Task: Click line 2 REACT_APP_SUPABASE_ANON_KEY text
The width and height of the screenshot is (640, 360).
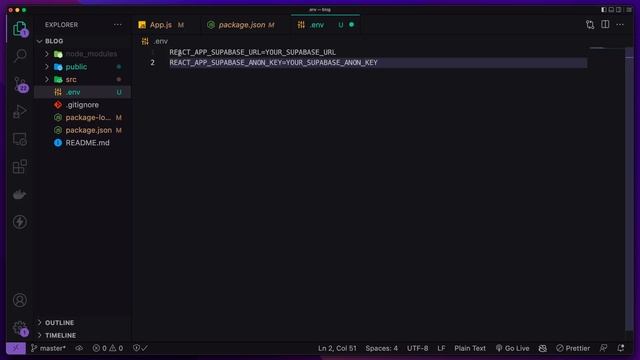Action: tap(273, 62)
